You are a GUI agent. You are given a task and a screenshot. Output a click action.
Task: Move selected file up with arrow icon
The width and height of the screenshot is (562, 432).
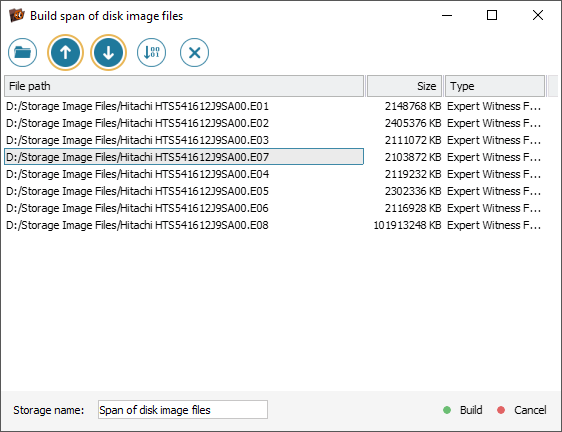coord(65,52)
